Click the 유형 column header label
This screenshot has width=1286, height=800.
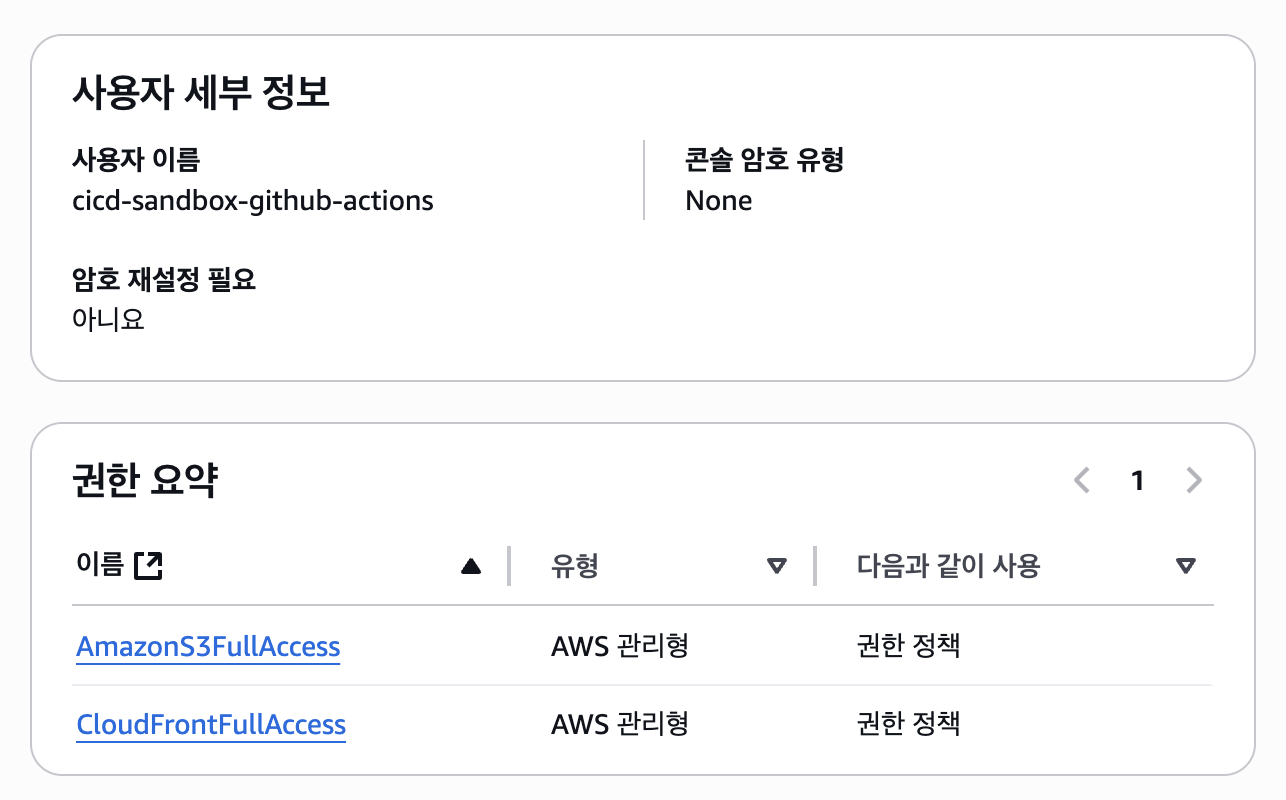575,567
